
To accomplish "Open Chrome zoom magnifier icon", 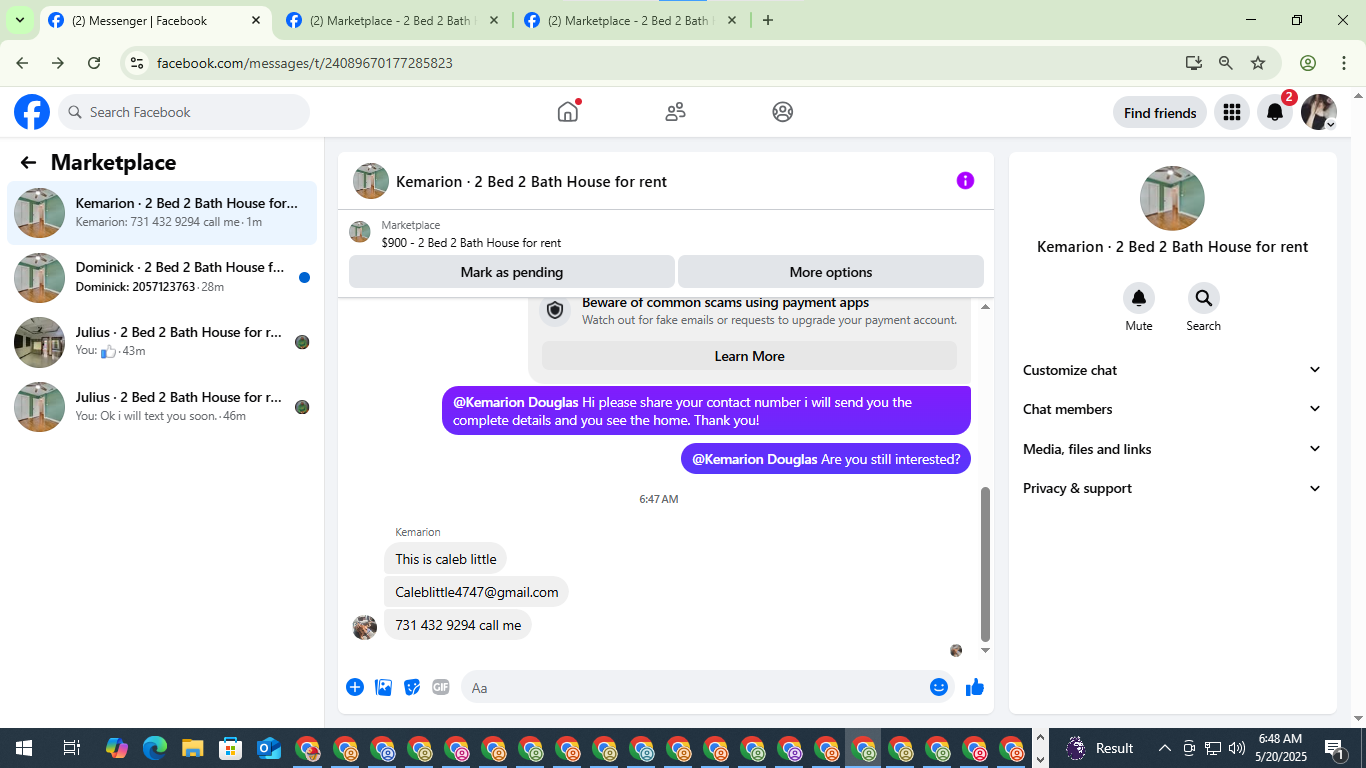I will click(x=1226, y=63).
